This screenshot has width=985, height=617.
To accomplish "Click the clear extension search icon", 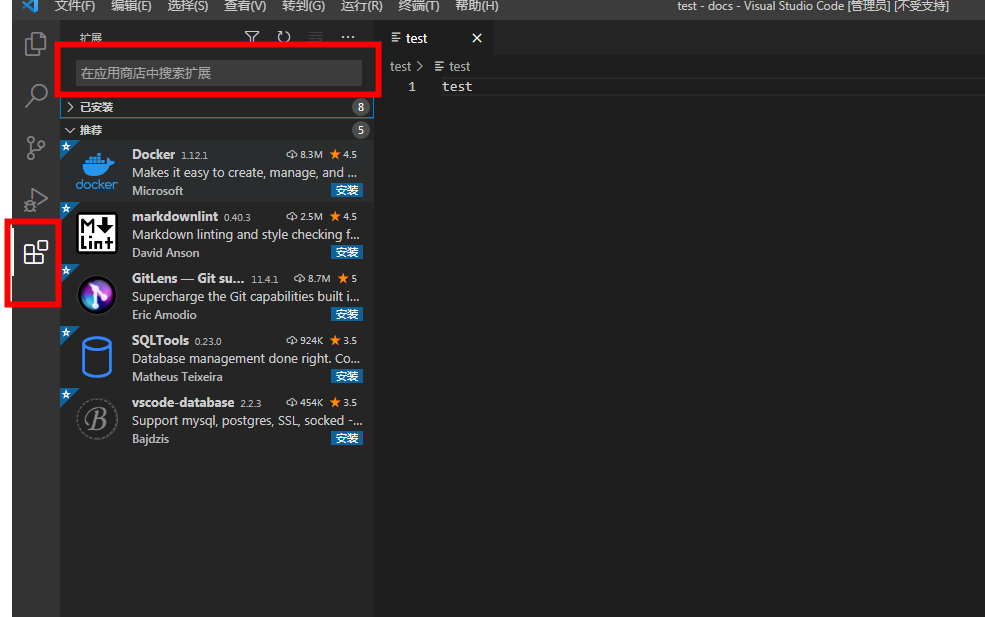I will point(314,36).
